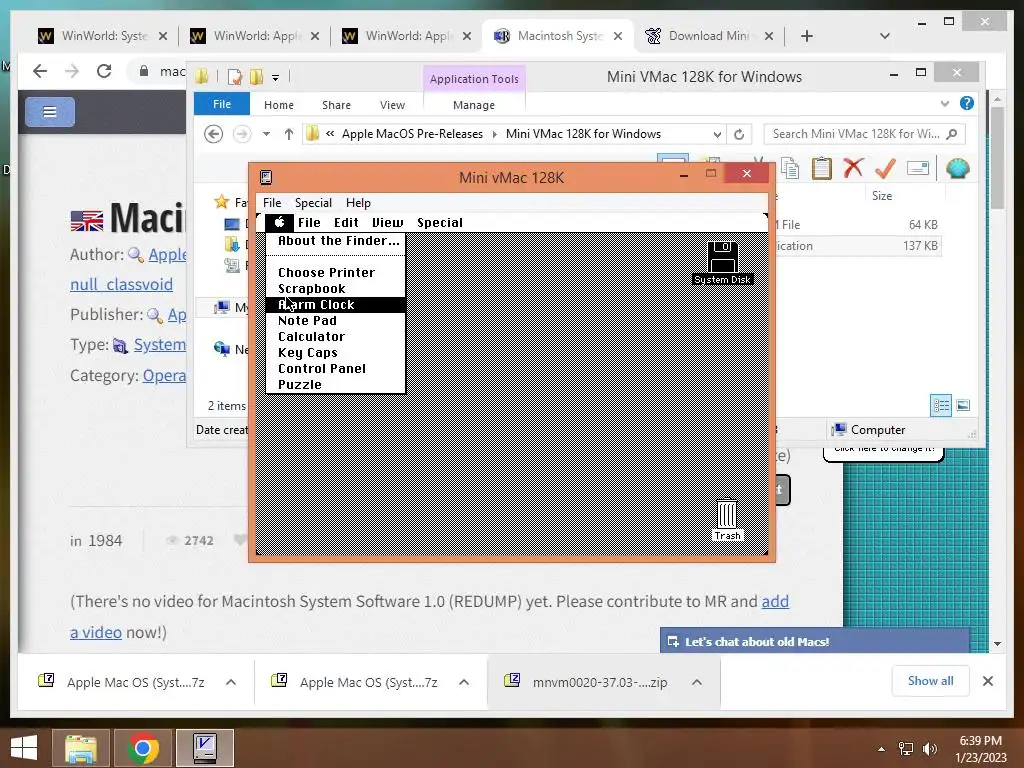
Task: Show hidden tray icons arrow
Action: point(882,749)
